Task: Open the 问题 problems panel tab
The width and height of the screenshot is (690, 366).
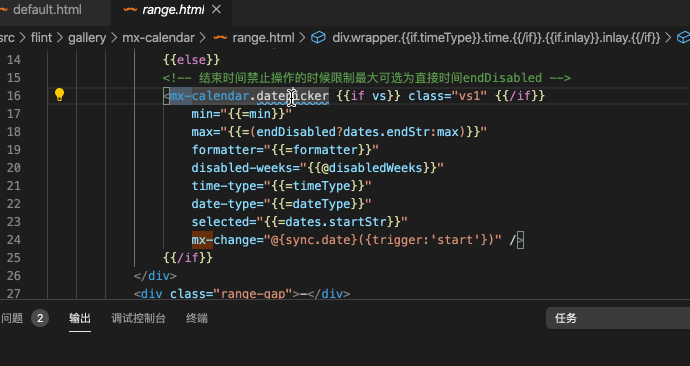Action: tap(12, 318)
